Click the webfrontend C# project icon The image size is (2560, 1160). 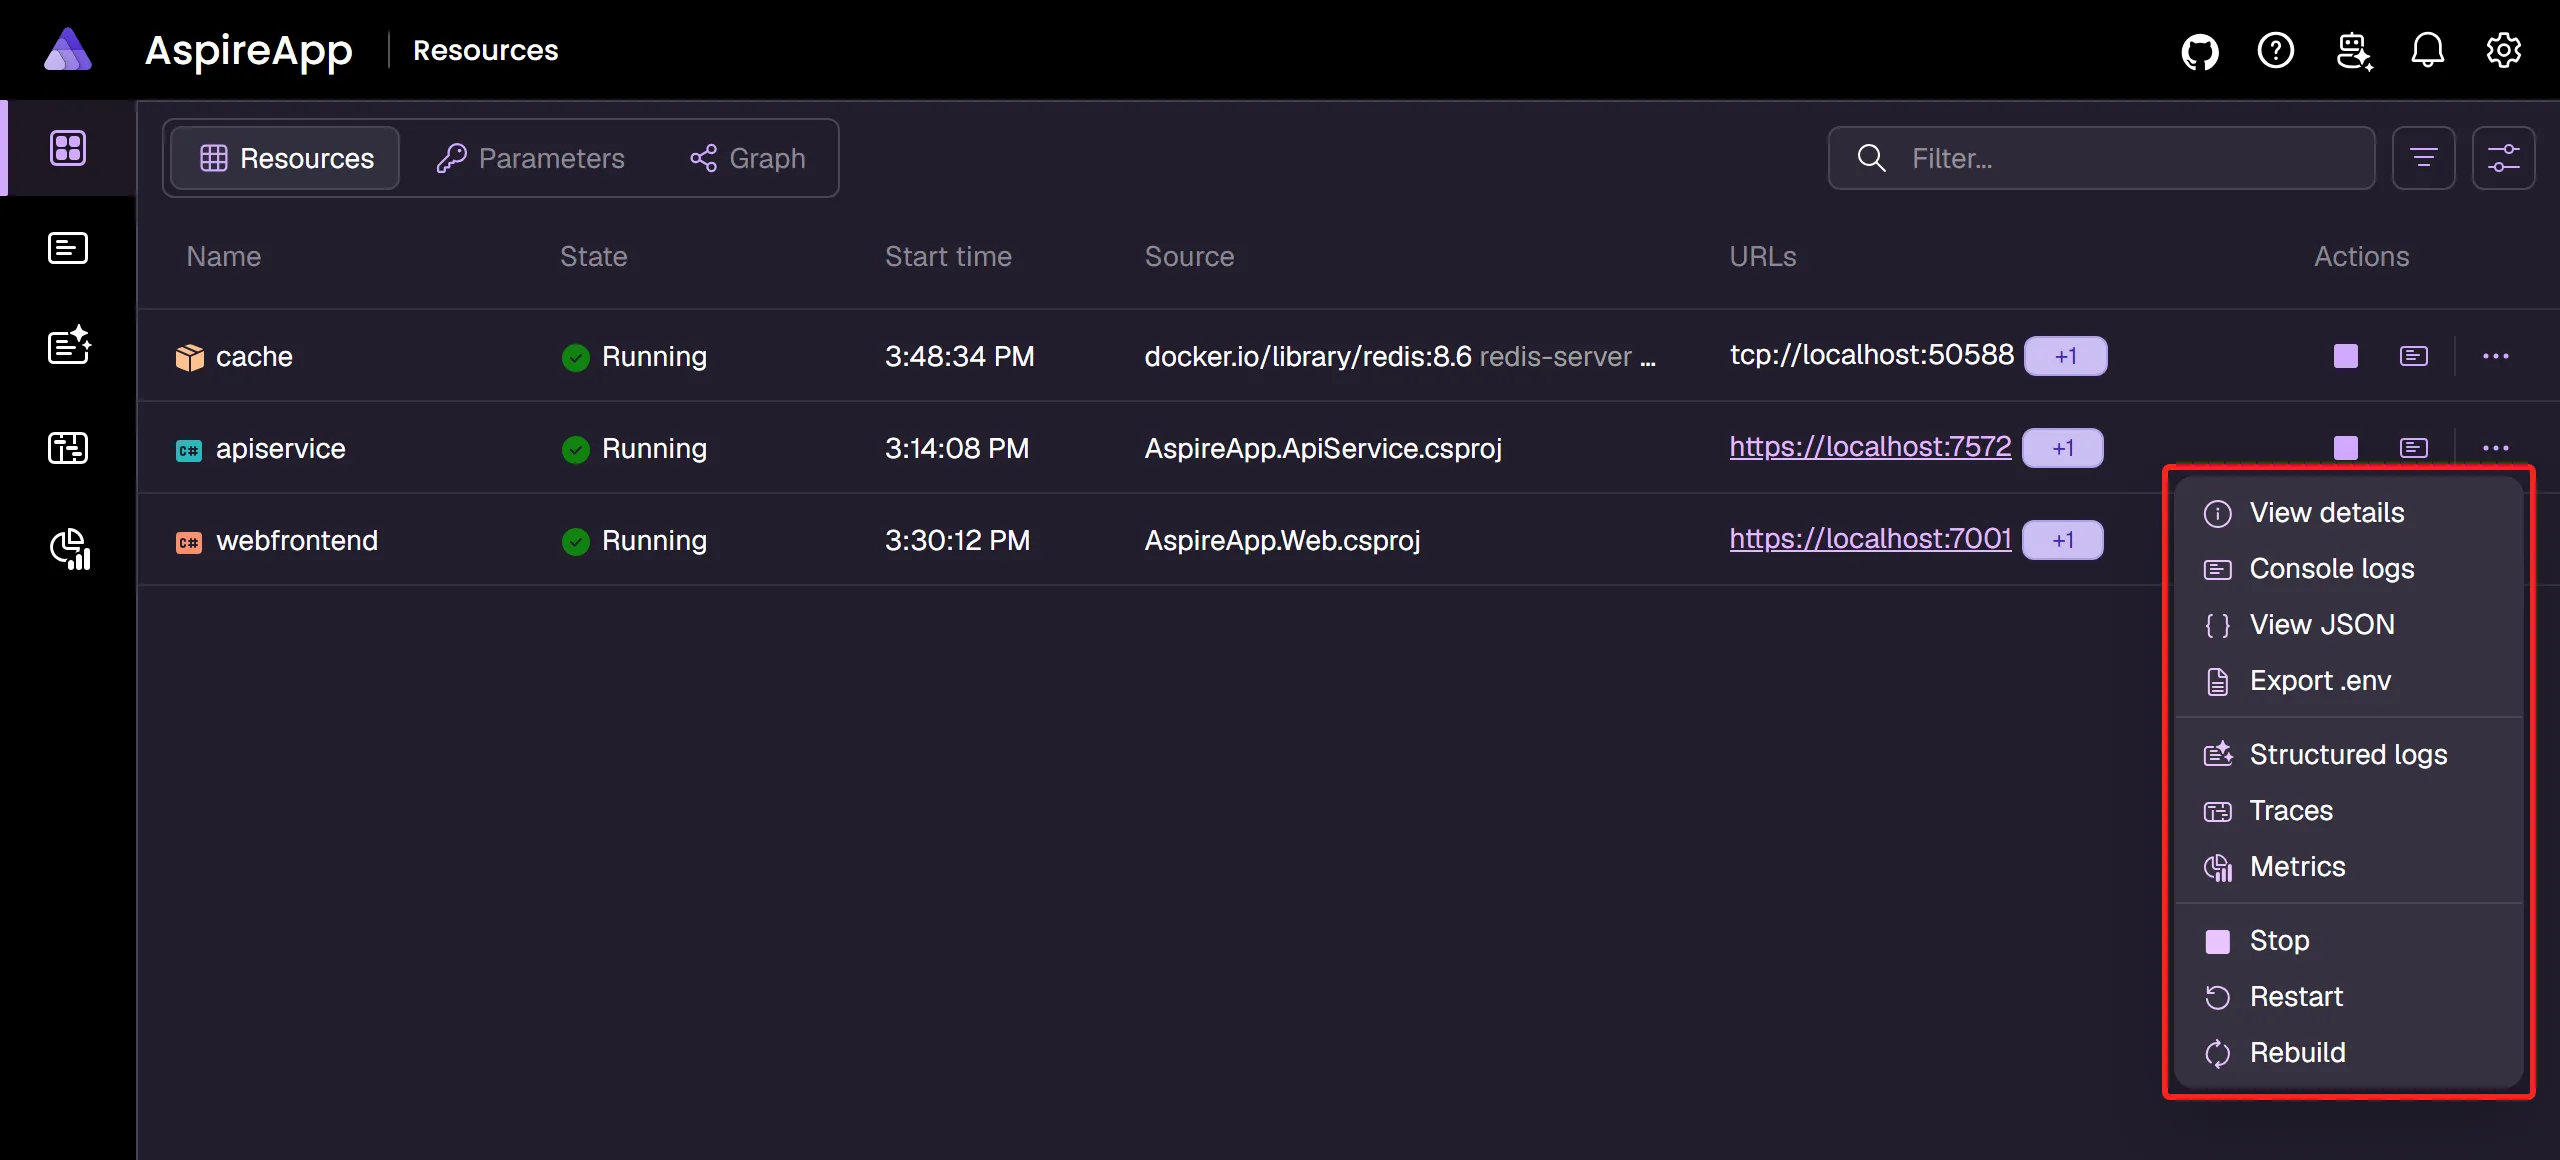[x=189, y=542]
